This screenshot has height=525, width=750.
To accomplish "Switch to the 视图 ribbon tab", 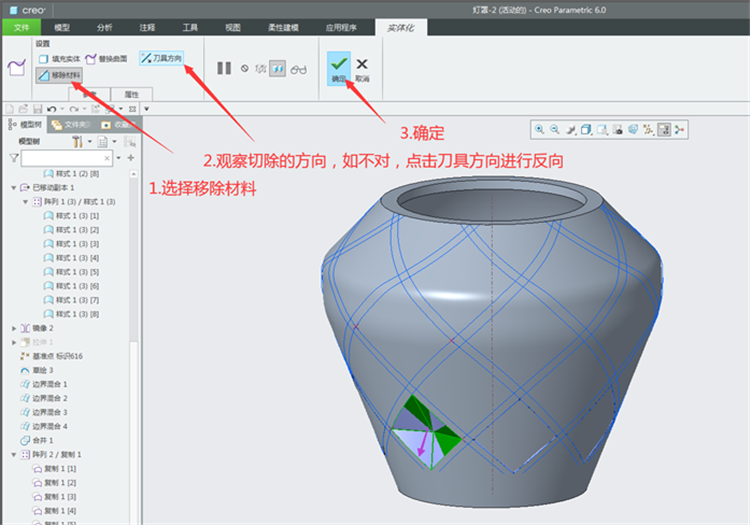I will pyautogui.click(x=233, y=27).
